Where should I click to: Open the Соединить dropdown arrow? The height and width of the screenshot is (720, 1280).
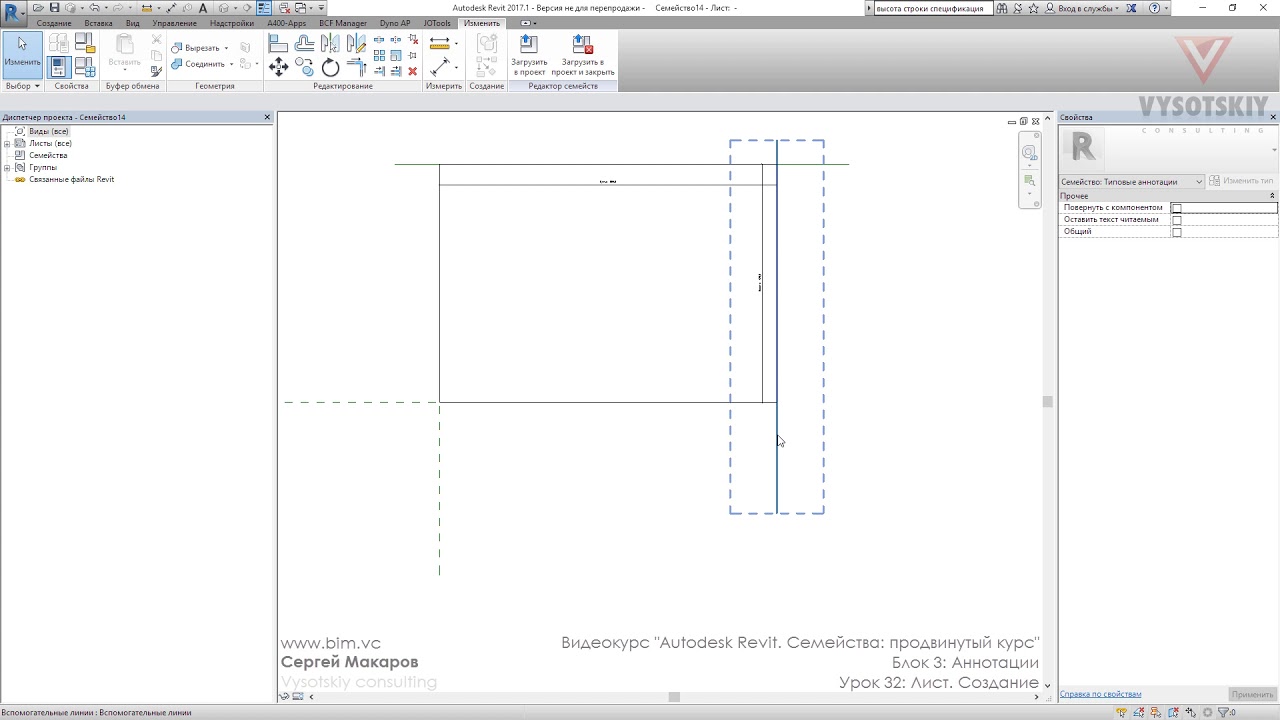tap(231, 64)
